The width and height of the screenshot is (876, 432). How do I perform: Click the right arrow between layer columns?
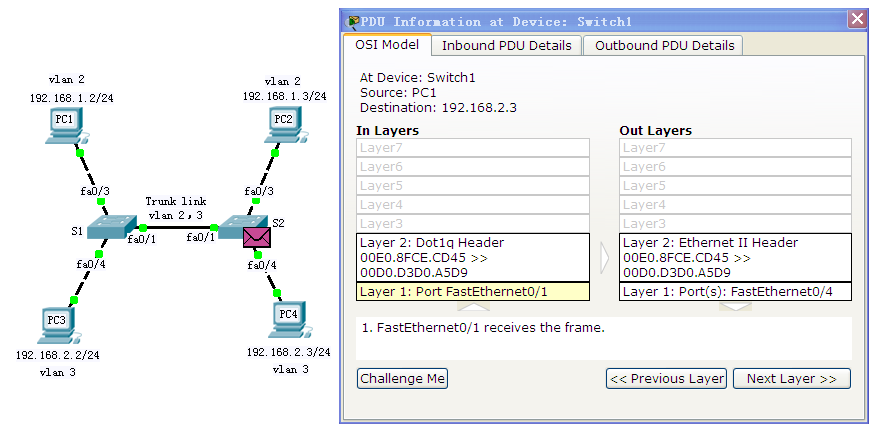tap(604, 258)
